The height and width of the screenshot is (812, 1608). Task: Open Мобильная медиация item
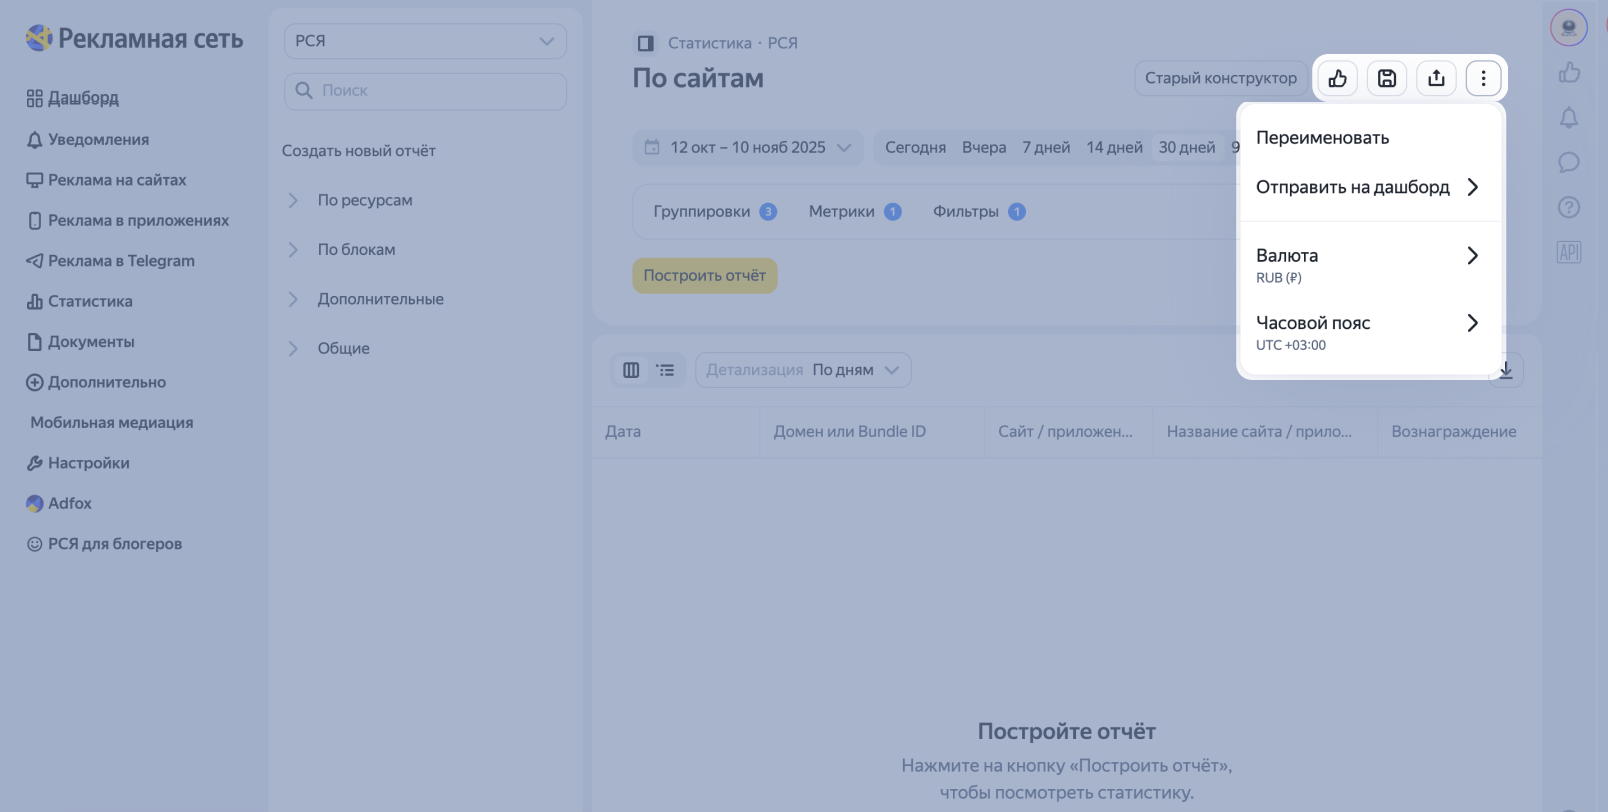click(x=112, y=423)
